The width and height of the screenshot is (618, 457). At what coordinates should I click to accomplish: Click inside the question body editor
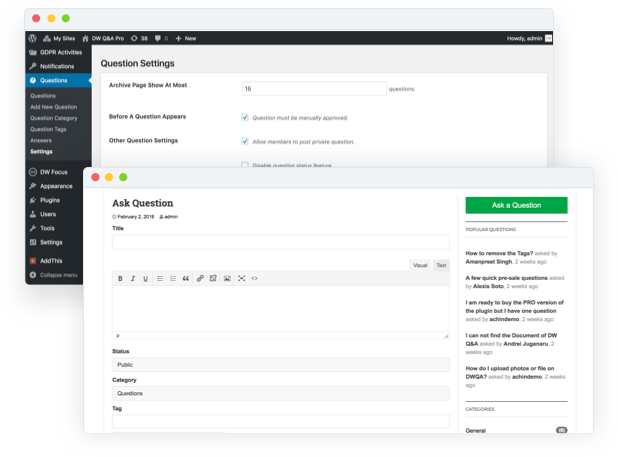tap(281, 308)
